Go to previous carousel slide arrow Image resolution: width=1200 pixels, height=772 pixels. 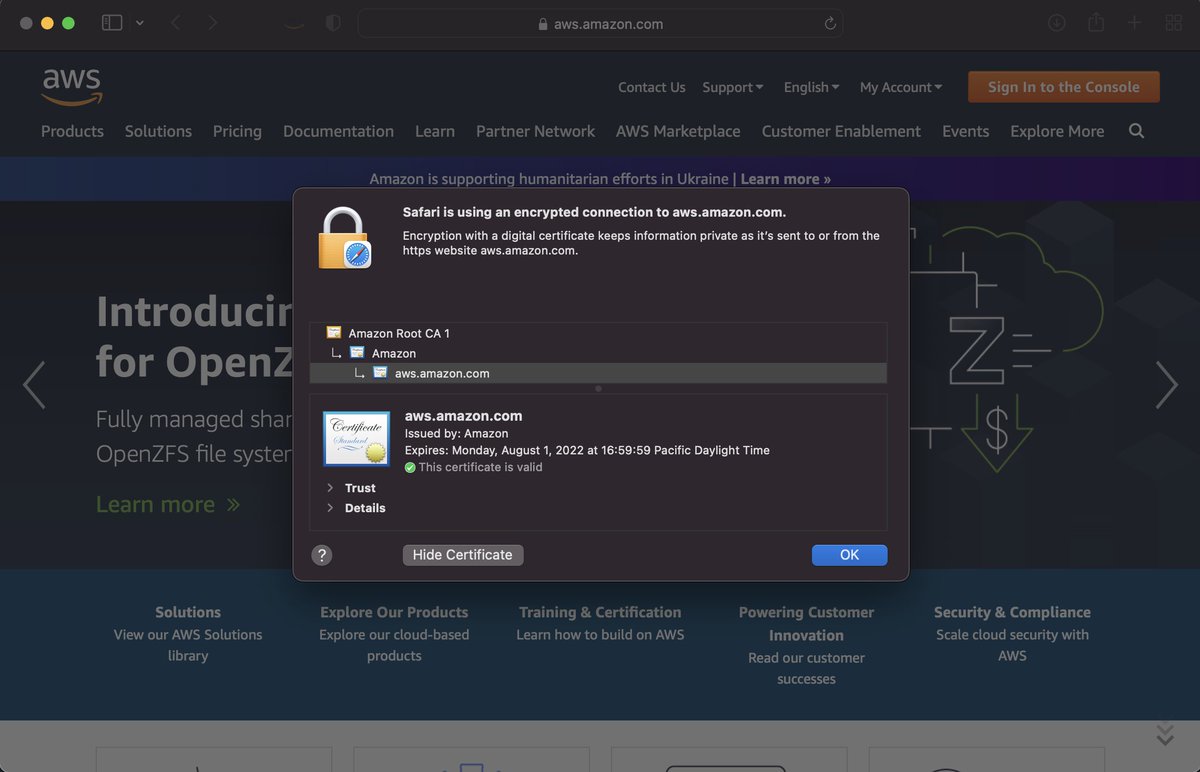pos(34,385)
